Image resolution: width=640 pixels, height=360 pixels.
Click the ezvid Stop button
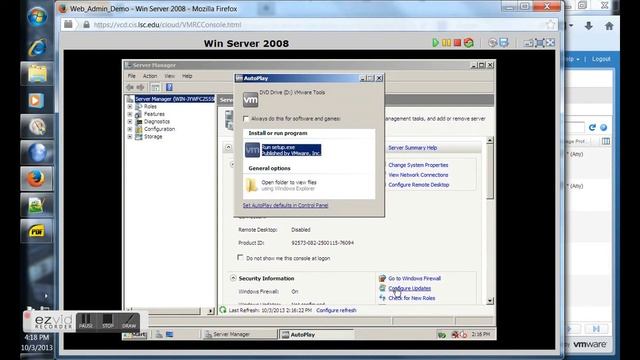tap(108, 321)
